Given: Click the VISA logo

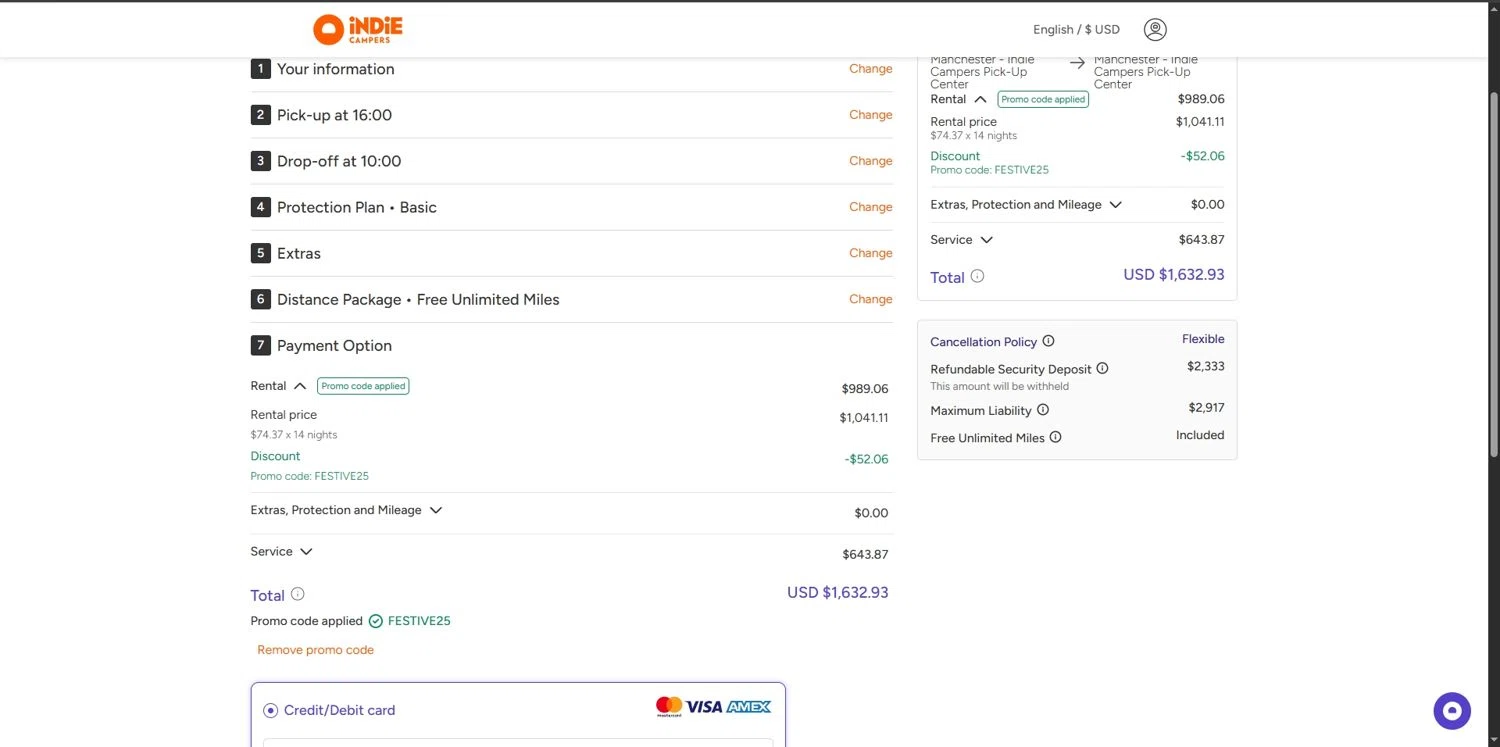Looking at the screenshot, I should [x=704, y=707].
